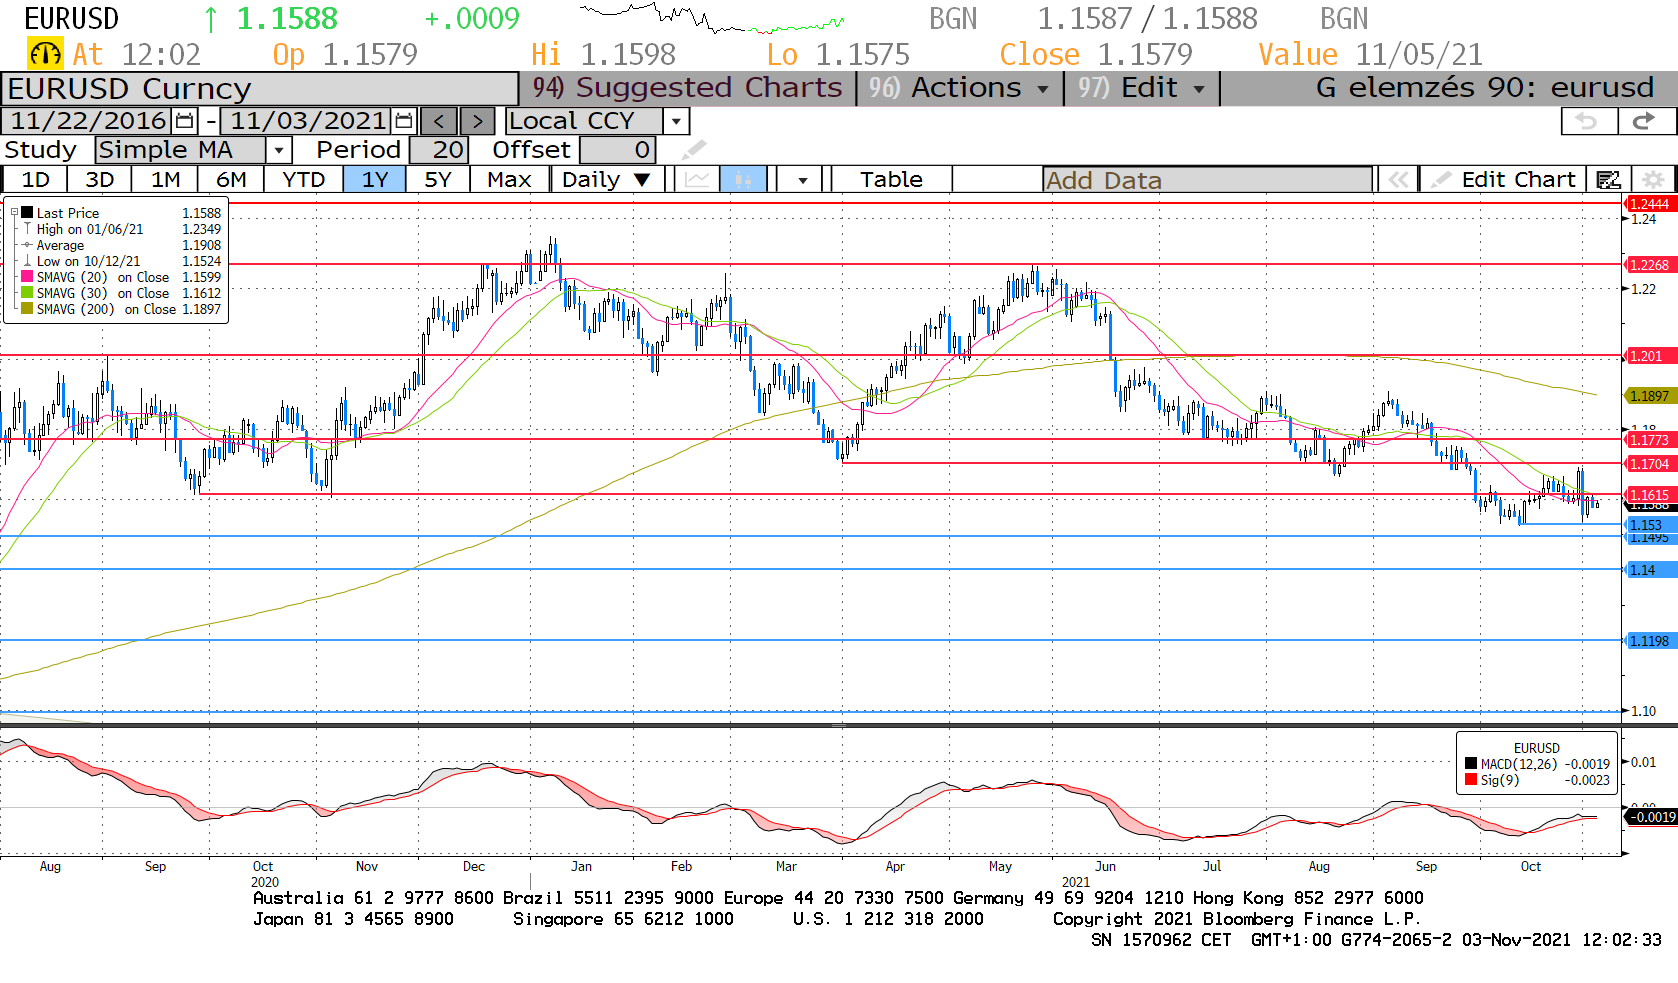Click the double-left collapse arrows icon
Image resolution: width=1678 pixels, height=983 pixels.
(1398, 180)
